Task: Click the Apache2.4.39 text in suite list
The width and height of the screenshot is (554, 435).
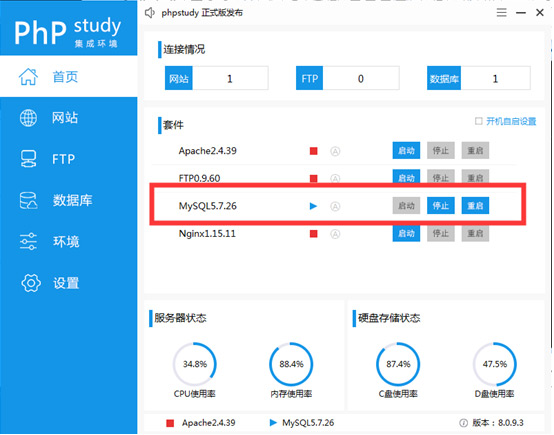Action: 207,151
